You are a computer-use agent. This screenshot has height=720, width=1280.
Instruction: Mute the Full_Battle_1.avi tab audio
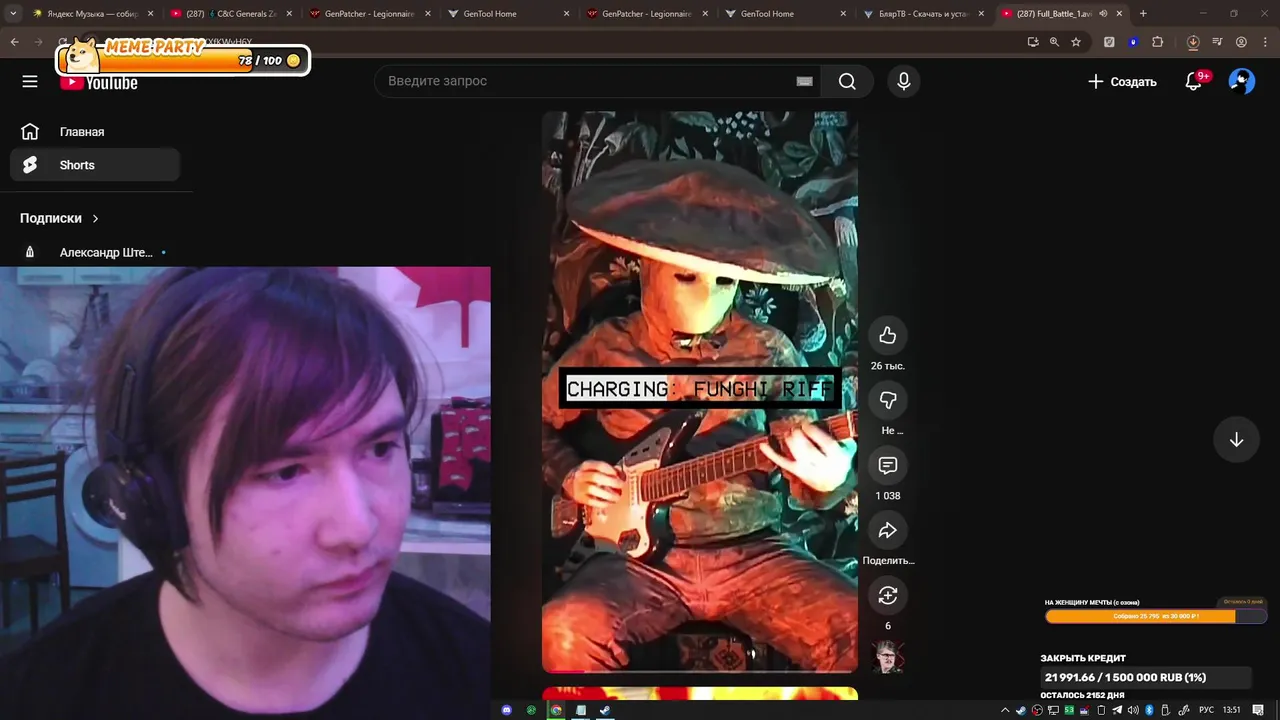point(1103,14)
